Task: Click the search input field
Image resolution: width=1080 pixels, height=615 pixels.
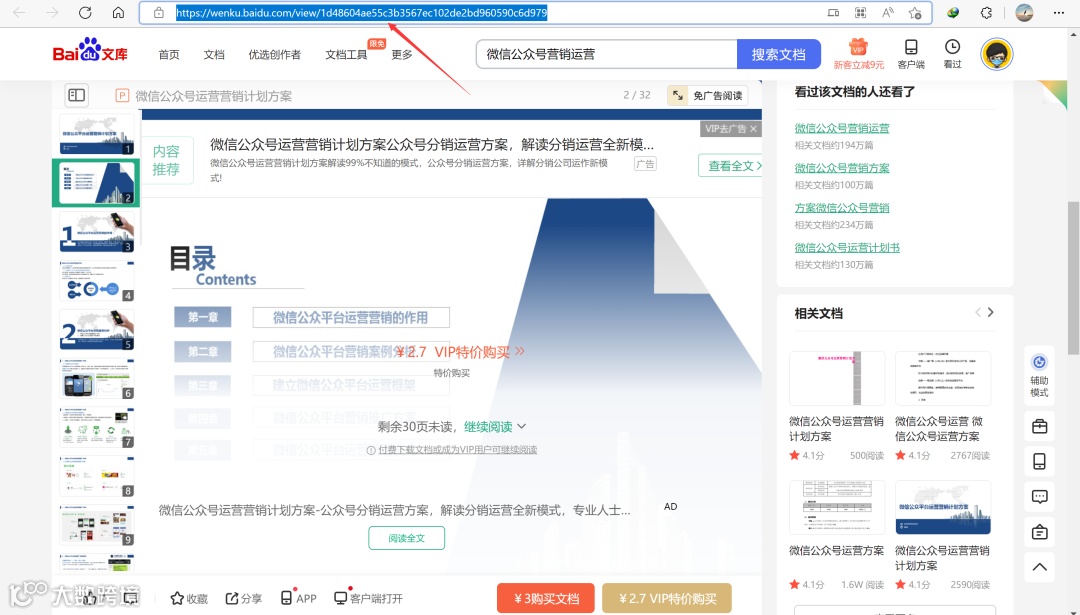Action: [x=606, y=54]
